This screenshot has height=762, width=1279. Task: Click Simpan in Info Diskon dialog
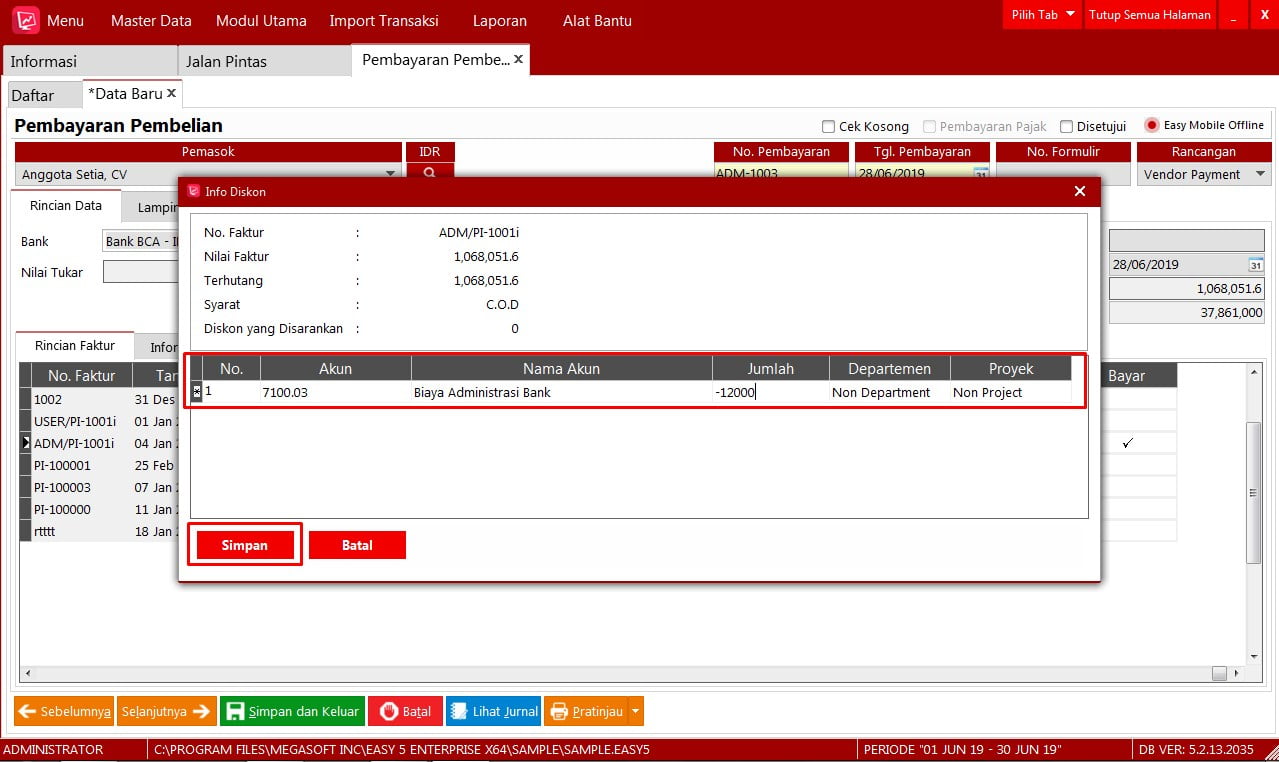coord(245,545)
